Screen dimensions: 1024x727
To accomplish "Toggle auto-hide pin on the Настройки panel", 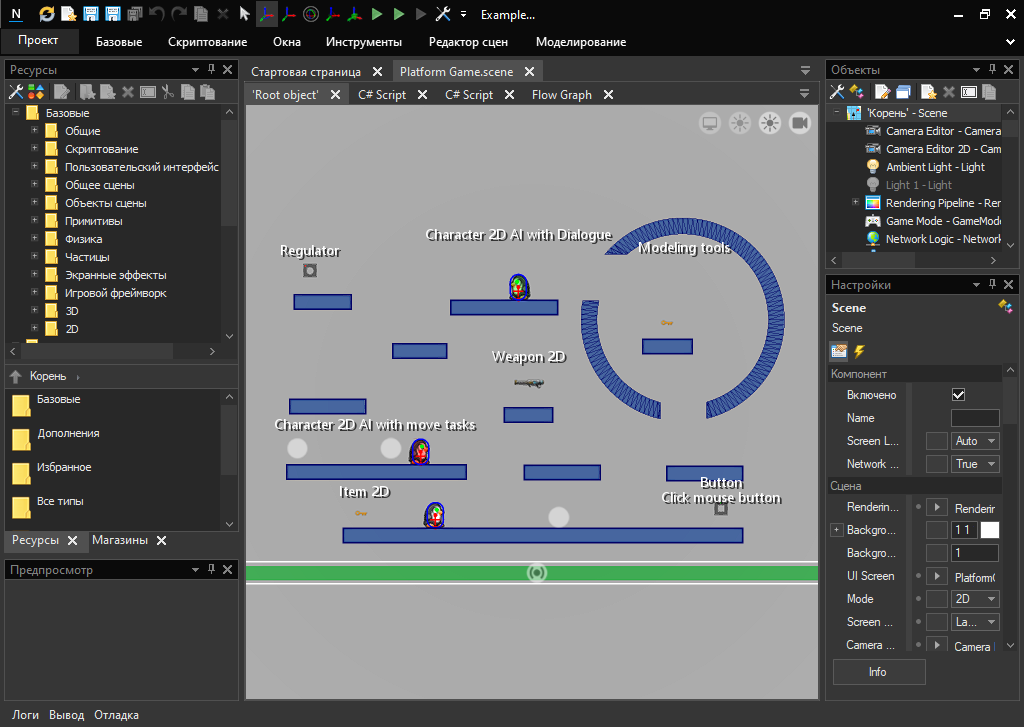I will click(x=992, y=285).
